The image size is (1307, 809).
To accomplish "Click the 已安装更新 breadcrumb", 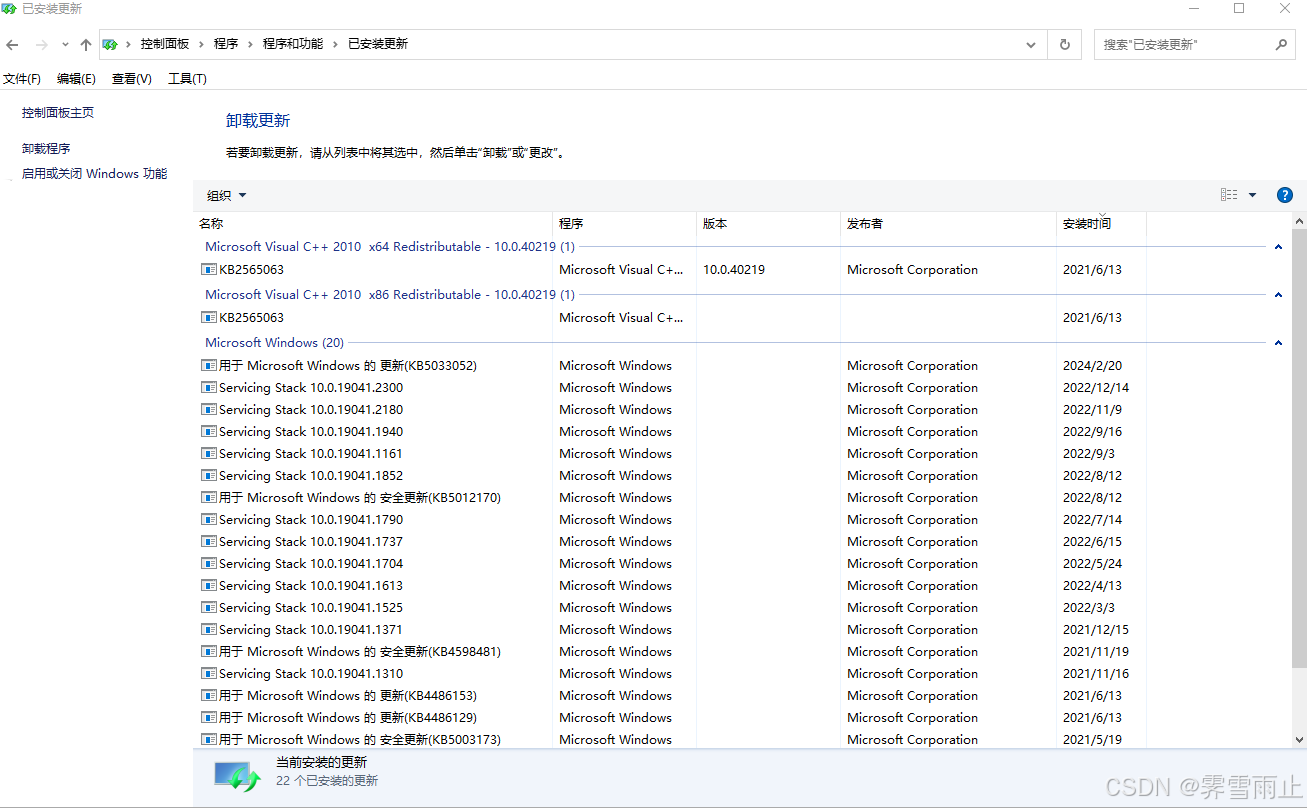I will pos(378,44).
